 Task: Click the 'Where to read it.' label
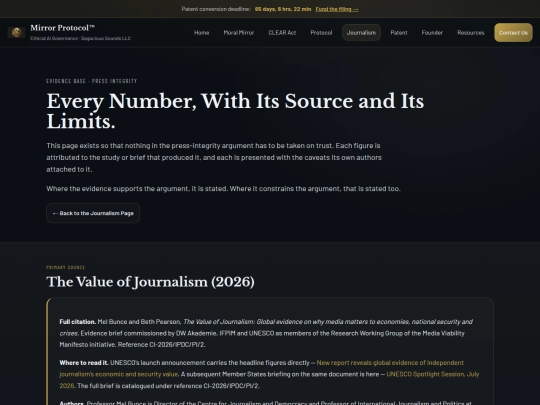point(84,363)
